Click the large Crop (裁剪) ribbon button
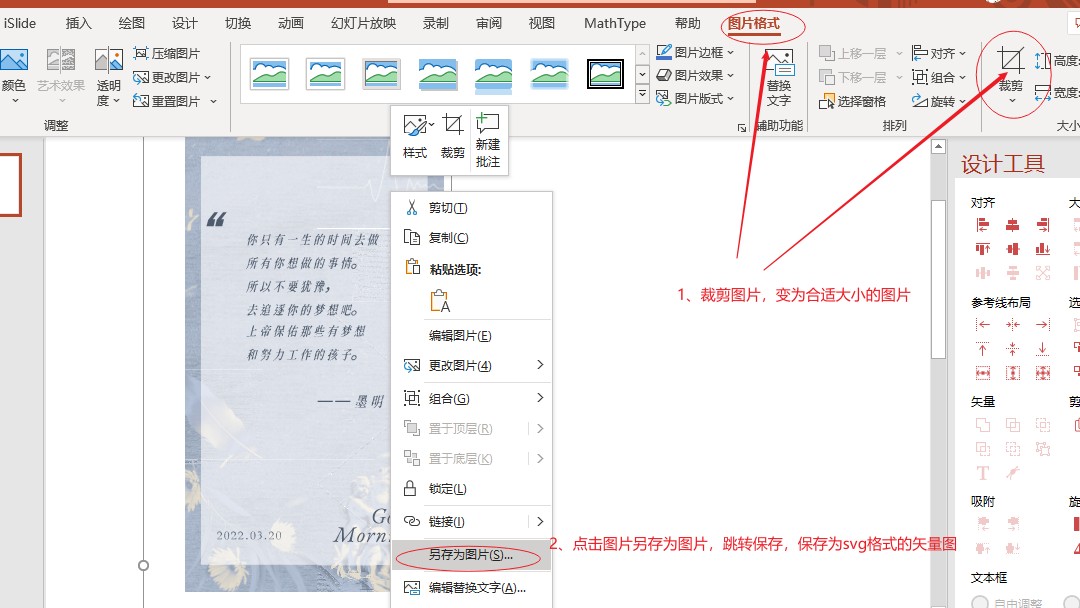The width and height of the screenshot is (1080, 608). coord(1011,70)
